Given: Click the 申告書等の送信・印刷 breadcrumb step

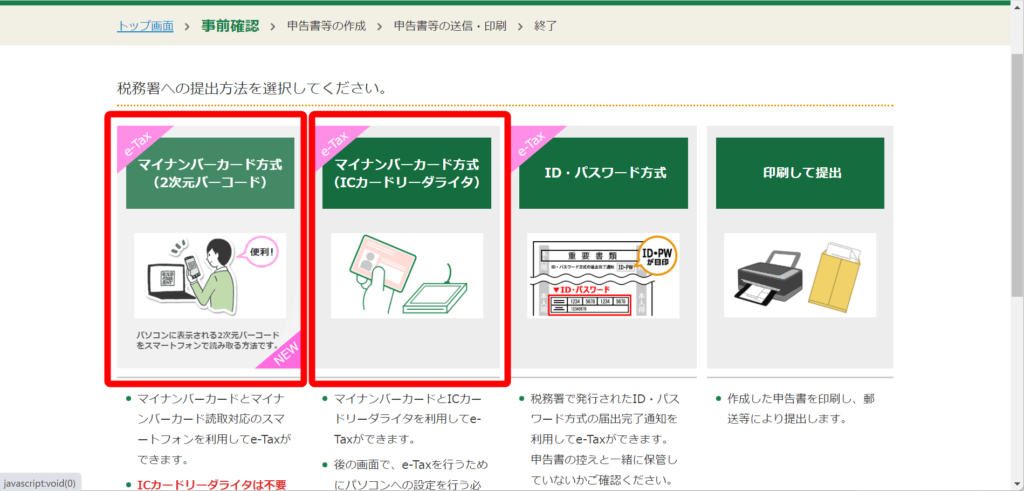Looking at the screenshot, I should [x=450, y=26].
